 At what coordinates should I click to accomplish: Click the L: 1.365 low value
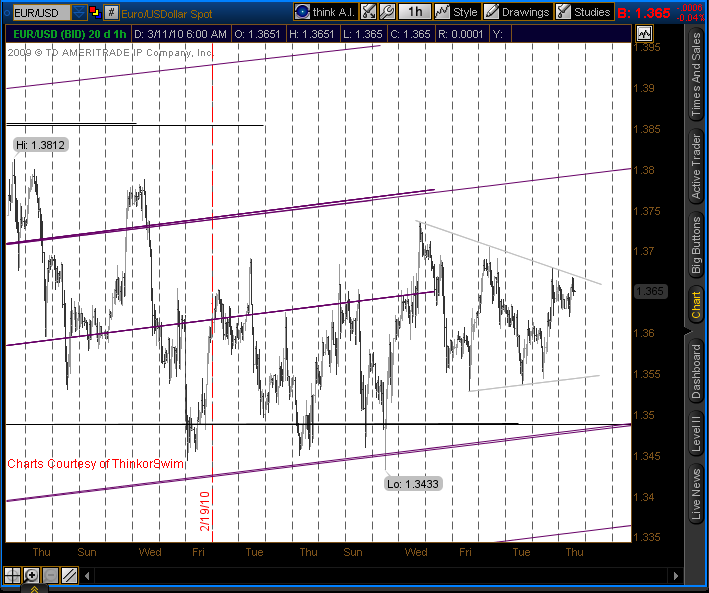(363, 34)
